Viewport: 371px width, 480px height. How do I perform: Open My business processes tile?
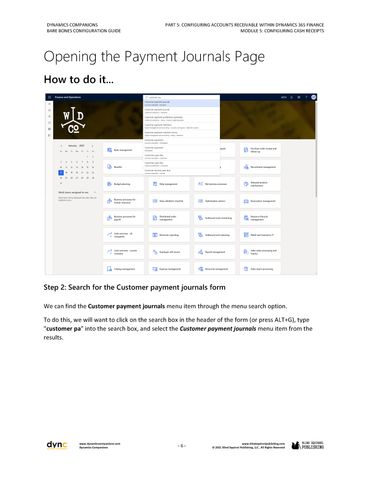[x=215, y=184]
